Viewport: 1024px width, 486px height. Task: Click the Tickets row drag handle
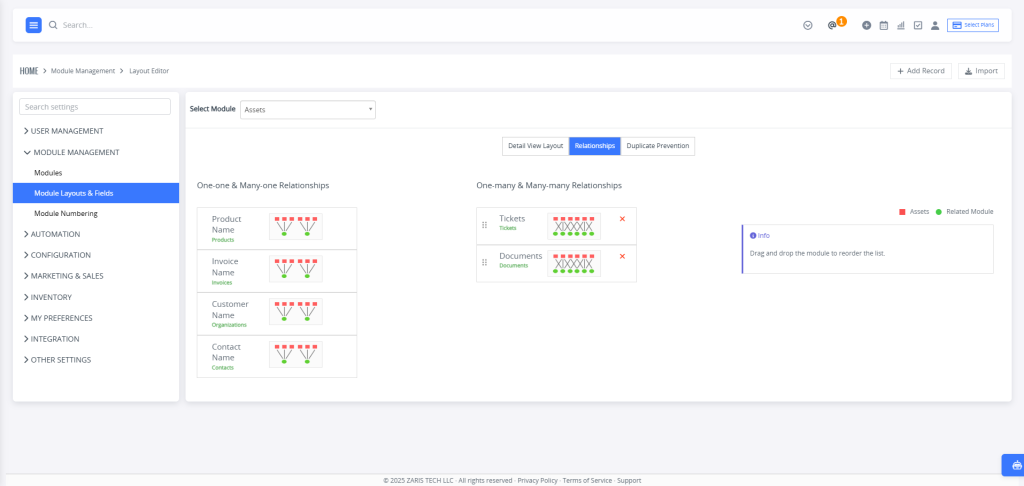(x=485, y=225)
